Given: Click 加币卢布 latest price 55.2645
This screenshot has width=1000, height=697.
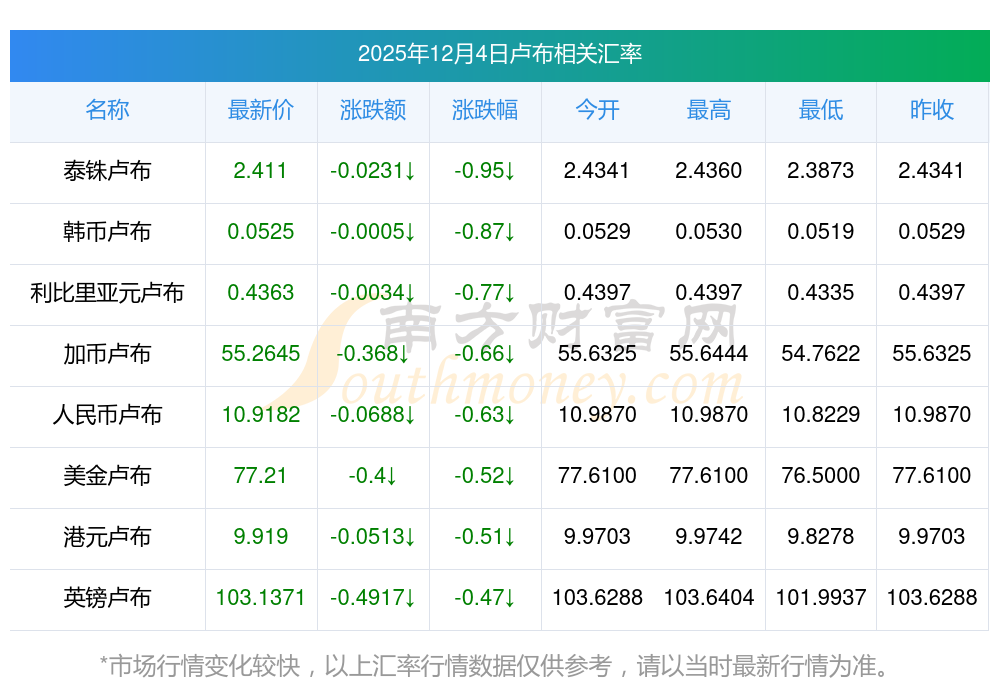Looking at the screenshot, I should [x=260, y=354].
